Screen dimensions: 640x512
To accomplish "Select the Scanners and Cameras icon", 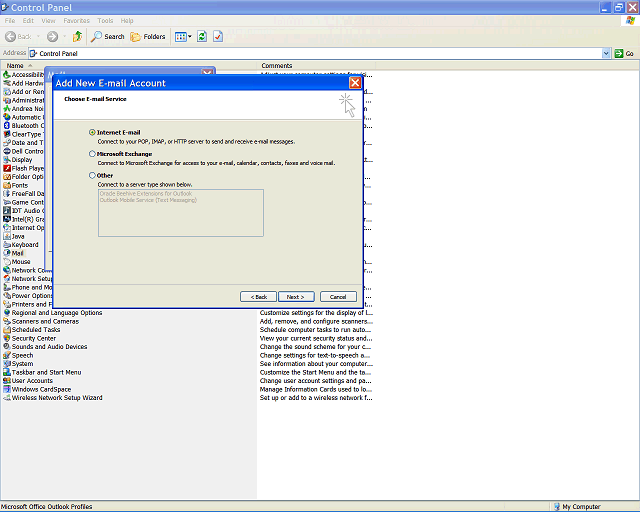I will pos(7,321).
